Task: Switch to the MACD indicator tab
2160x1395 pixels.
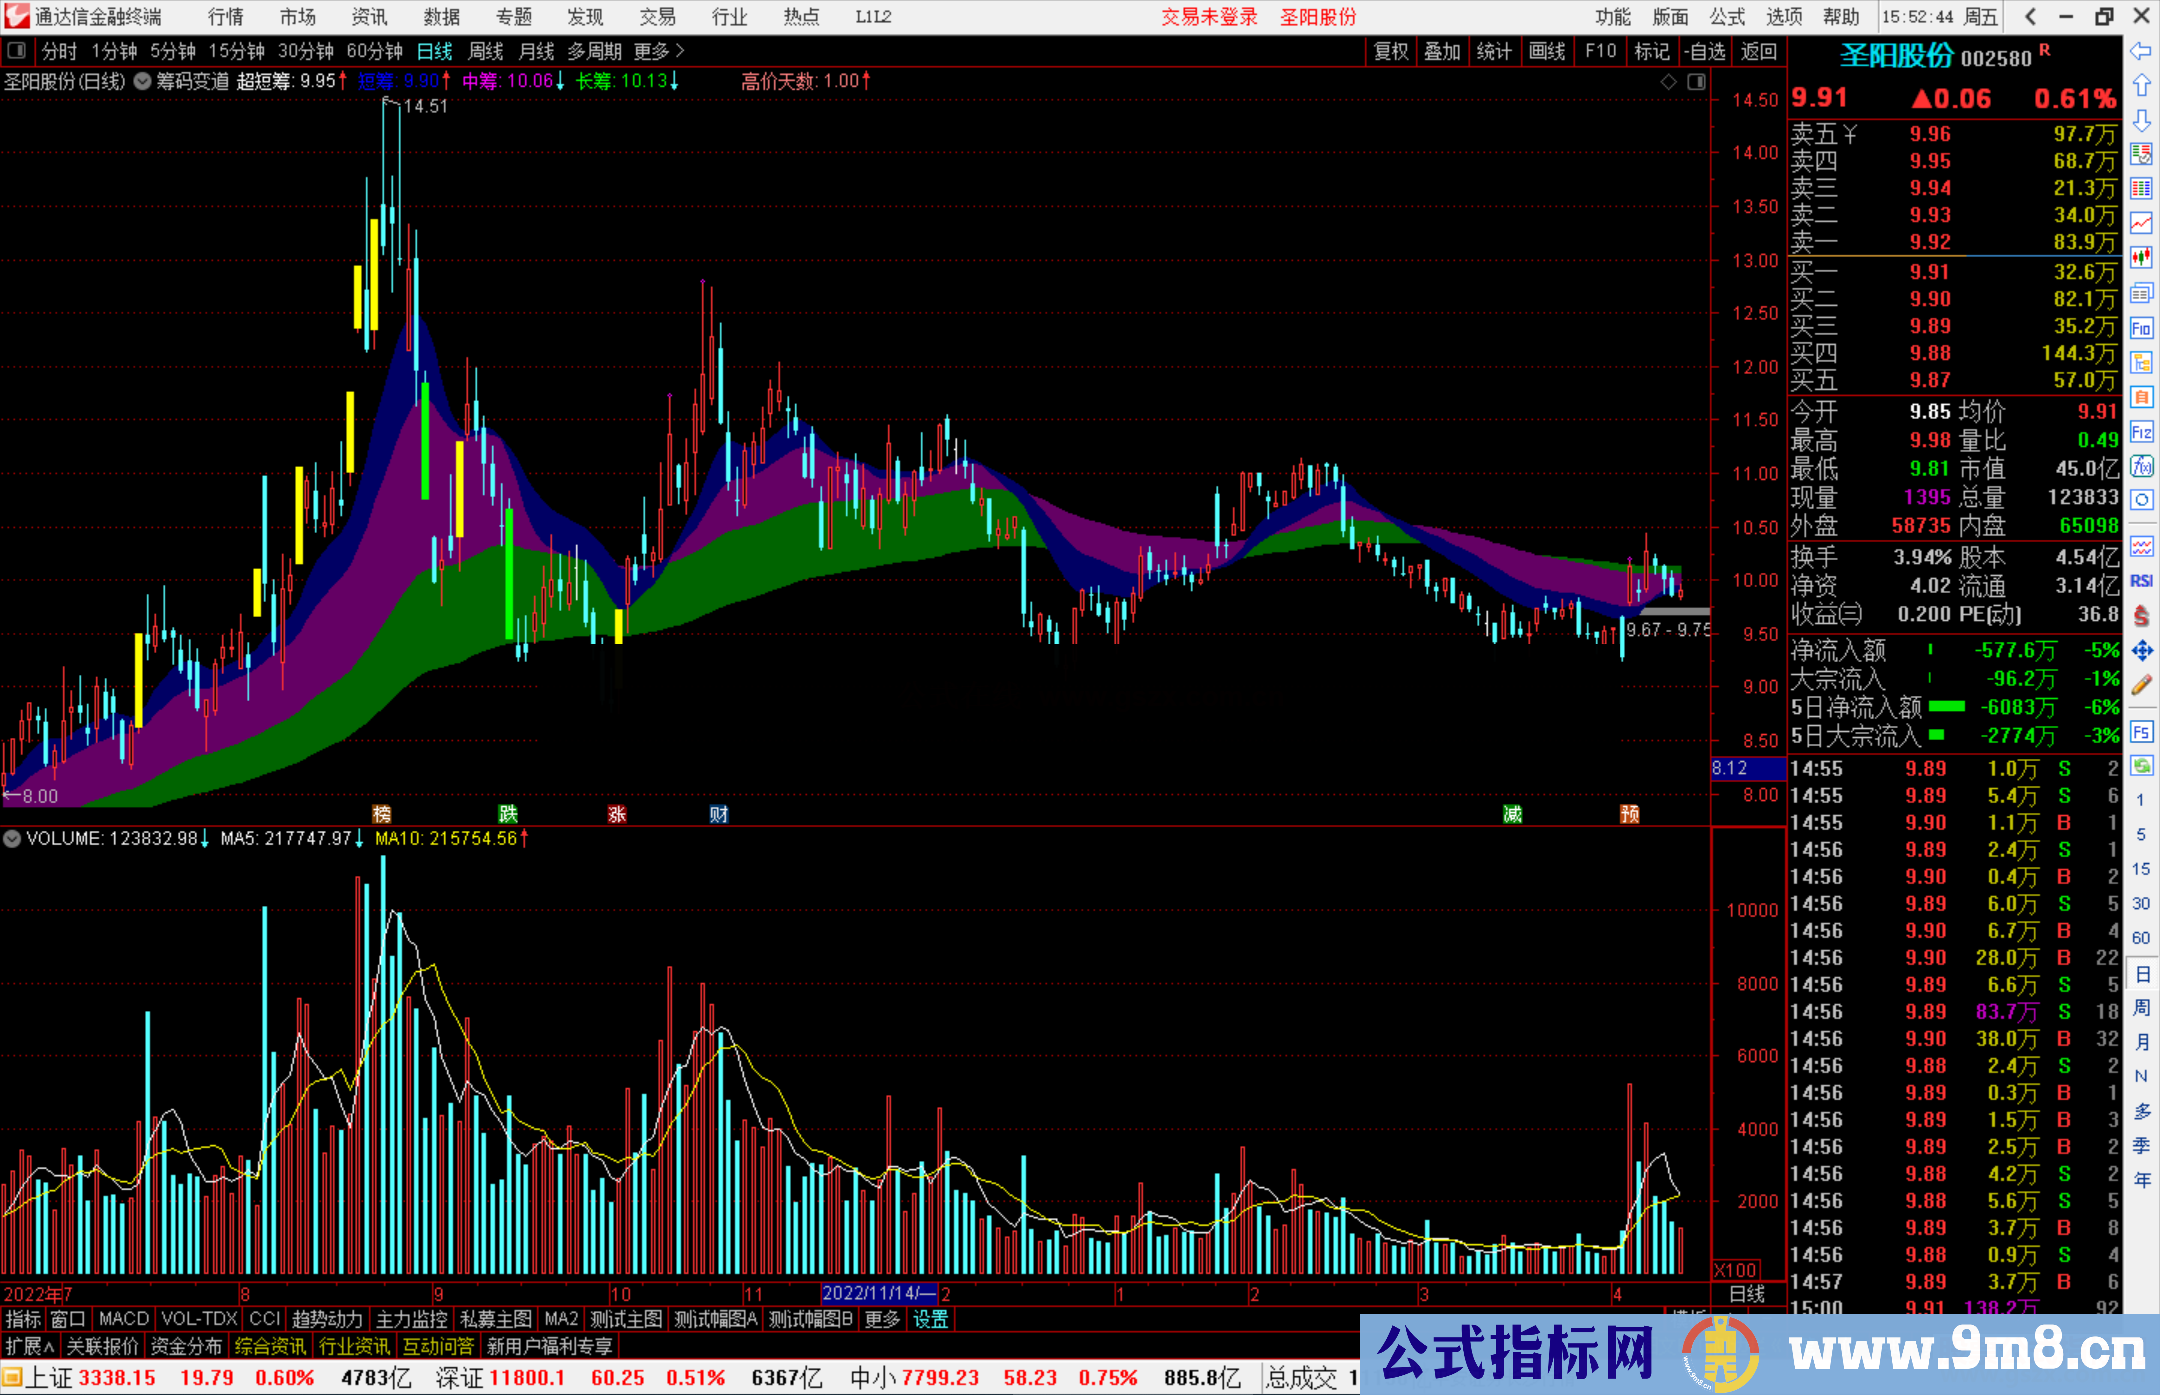Action: [x=123, y=1319]
